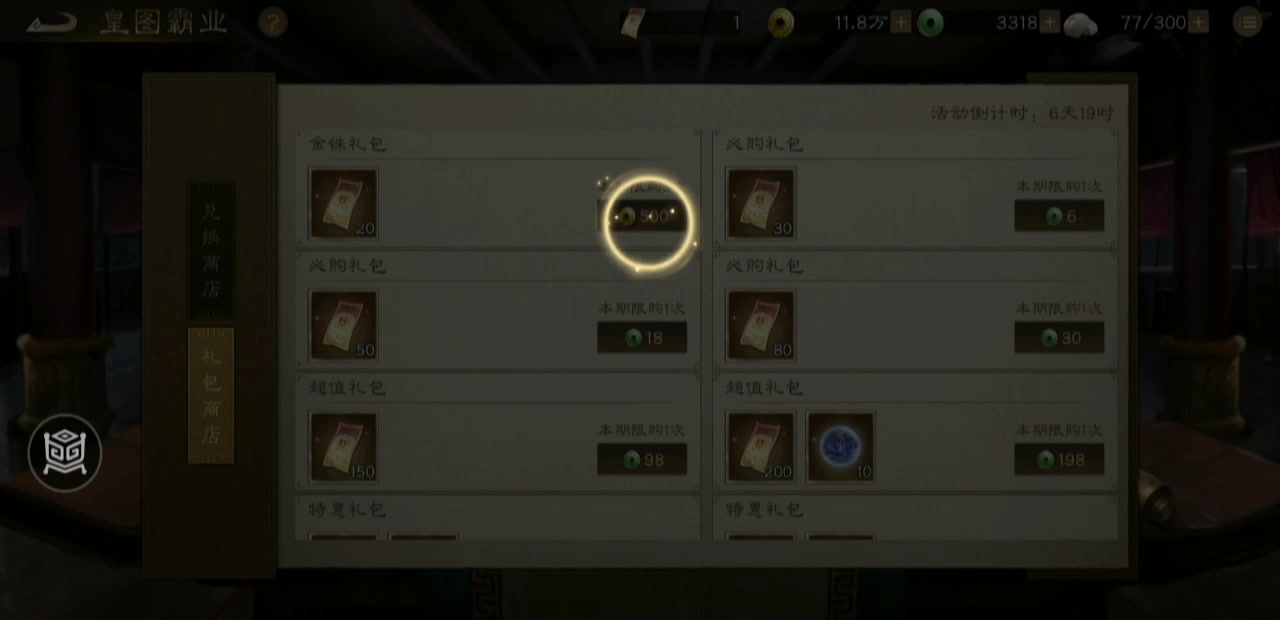Open the question mark help icon
This screenshot has width=1280, height=620.
(272, 23)
